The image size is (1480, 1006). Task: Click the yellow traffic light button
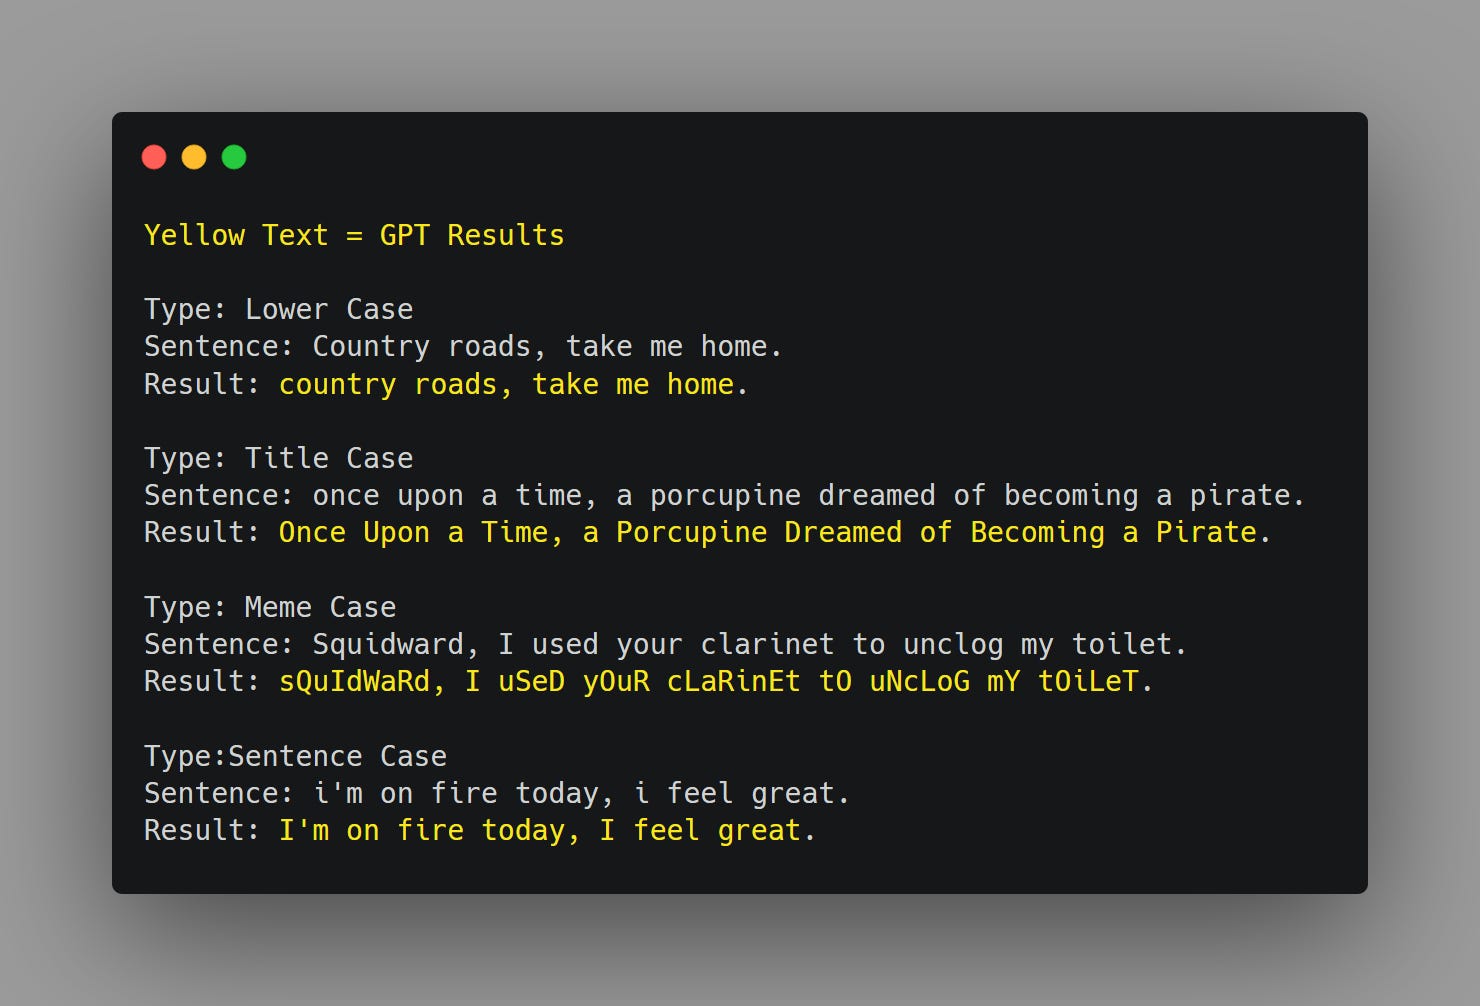pyautogui.click(x=194, y=157)
